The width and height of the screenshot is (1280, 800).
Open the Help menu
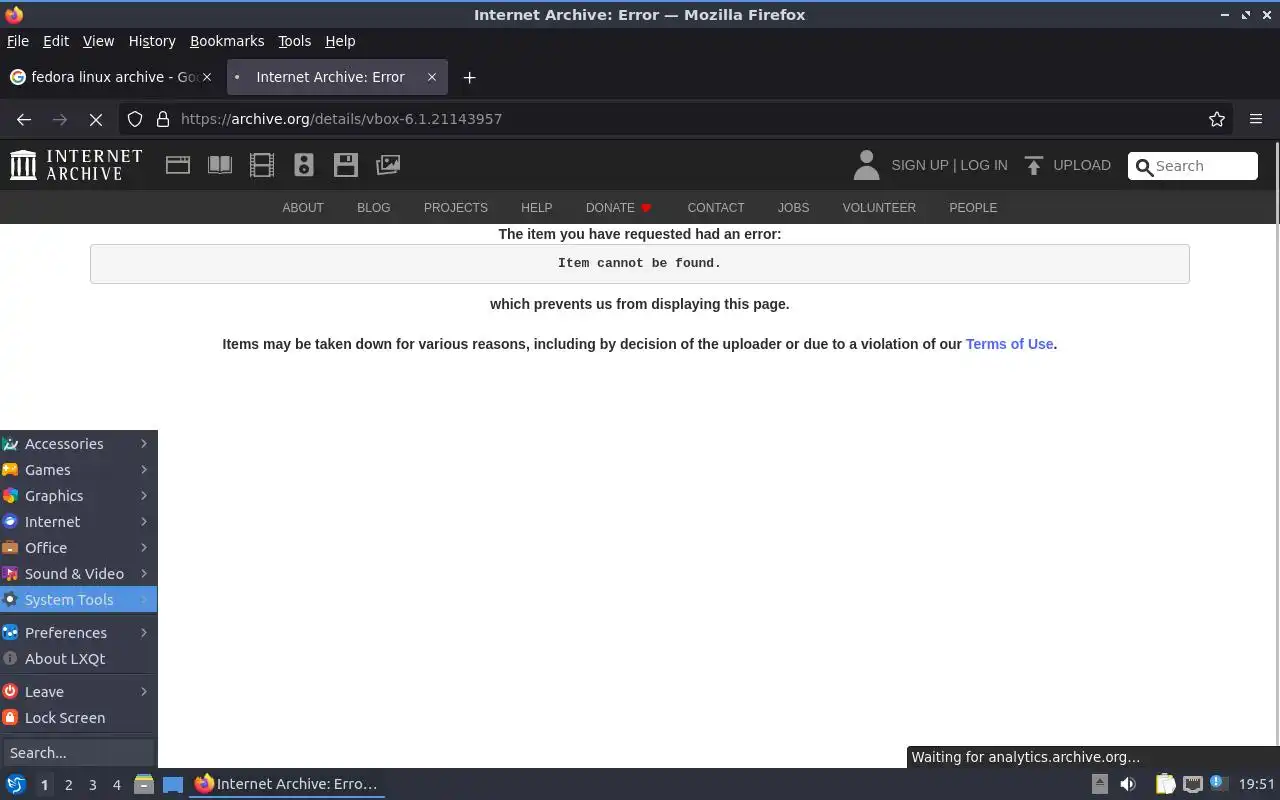tap(340, 41)
